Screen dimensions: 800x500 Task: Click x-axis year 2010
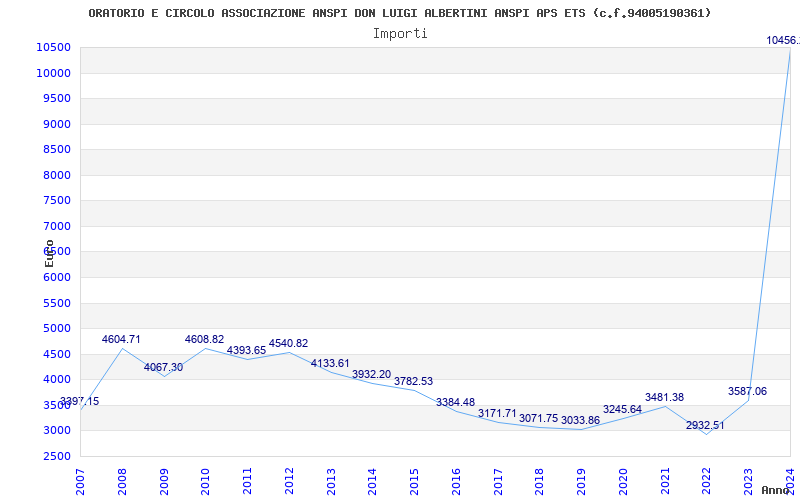click(x=206, y=481)
